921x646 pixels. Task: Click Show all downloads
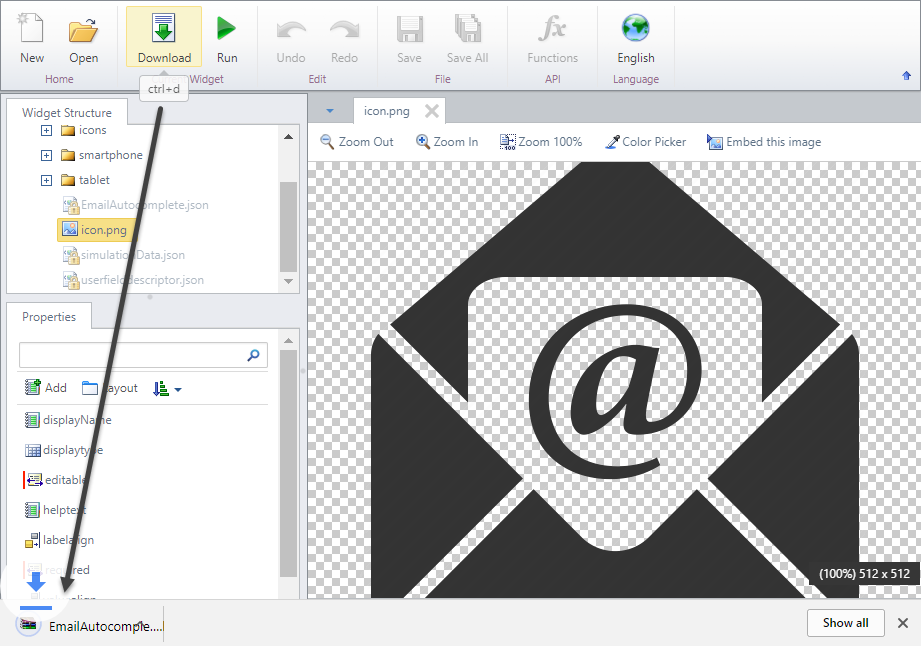click(845, 623)
